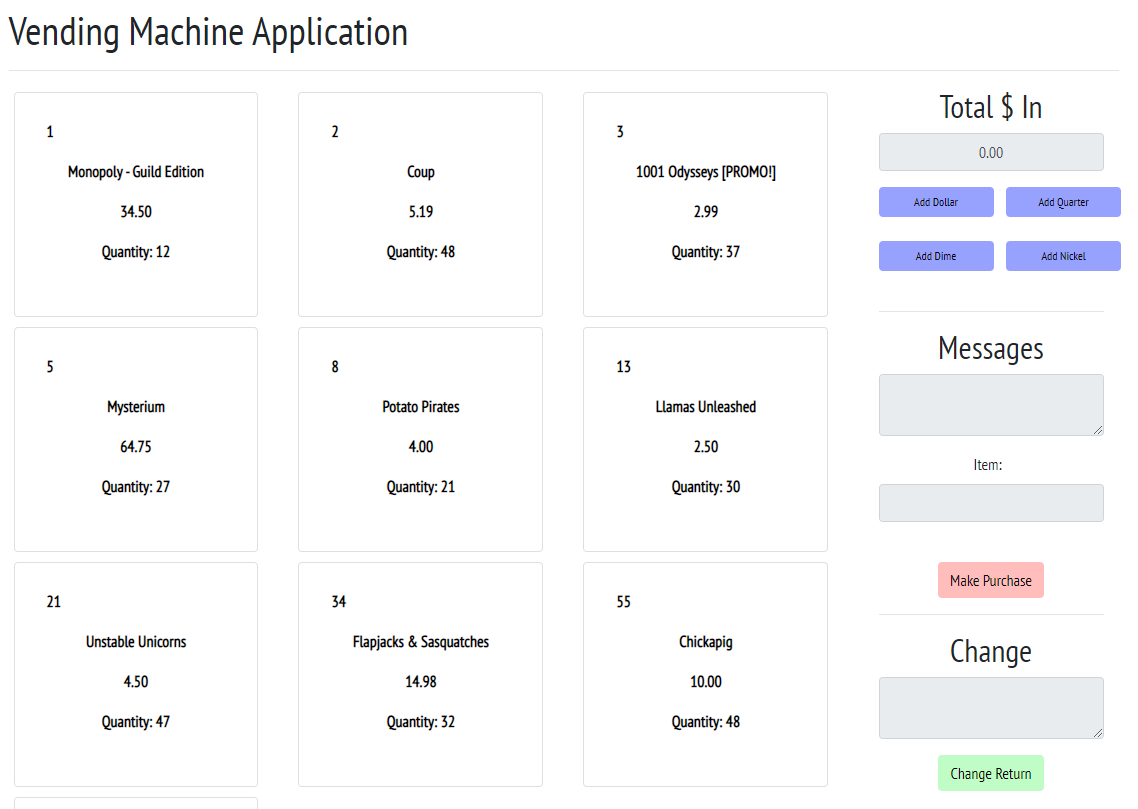Click item number 55
The width and height of the screenshot is (1138, 809).
pos(623,601)
